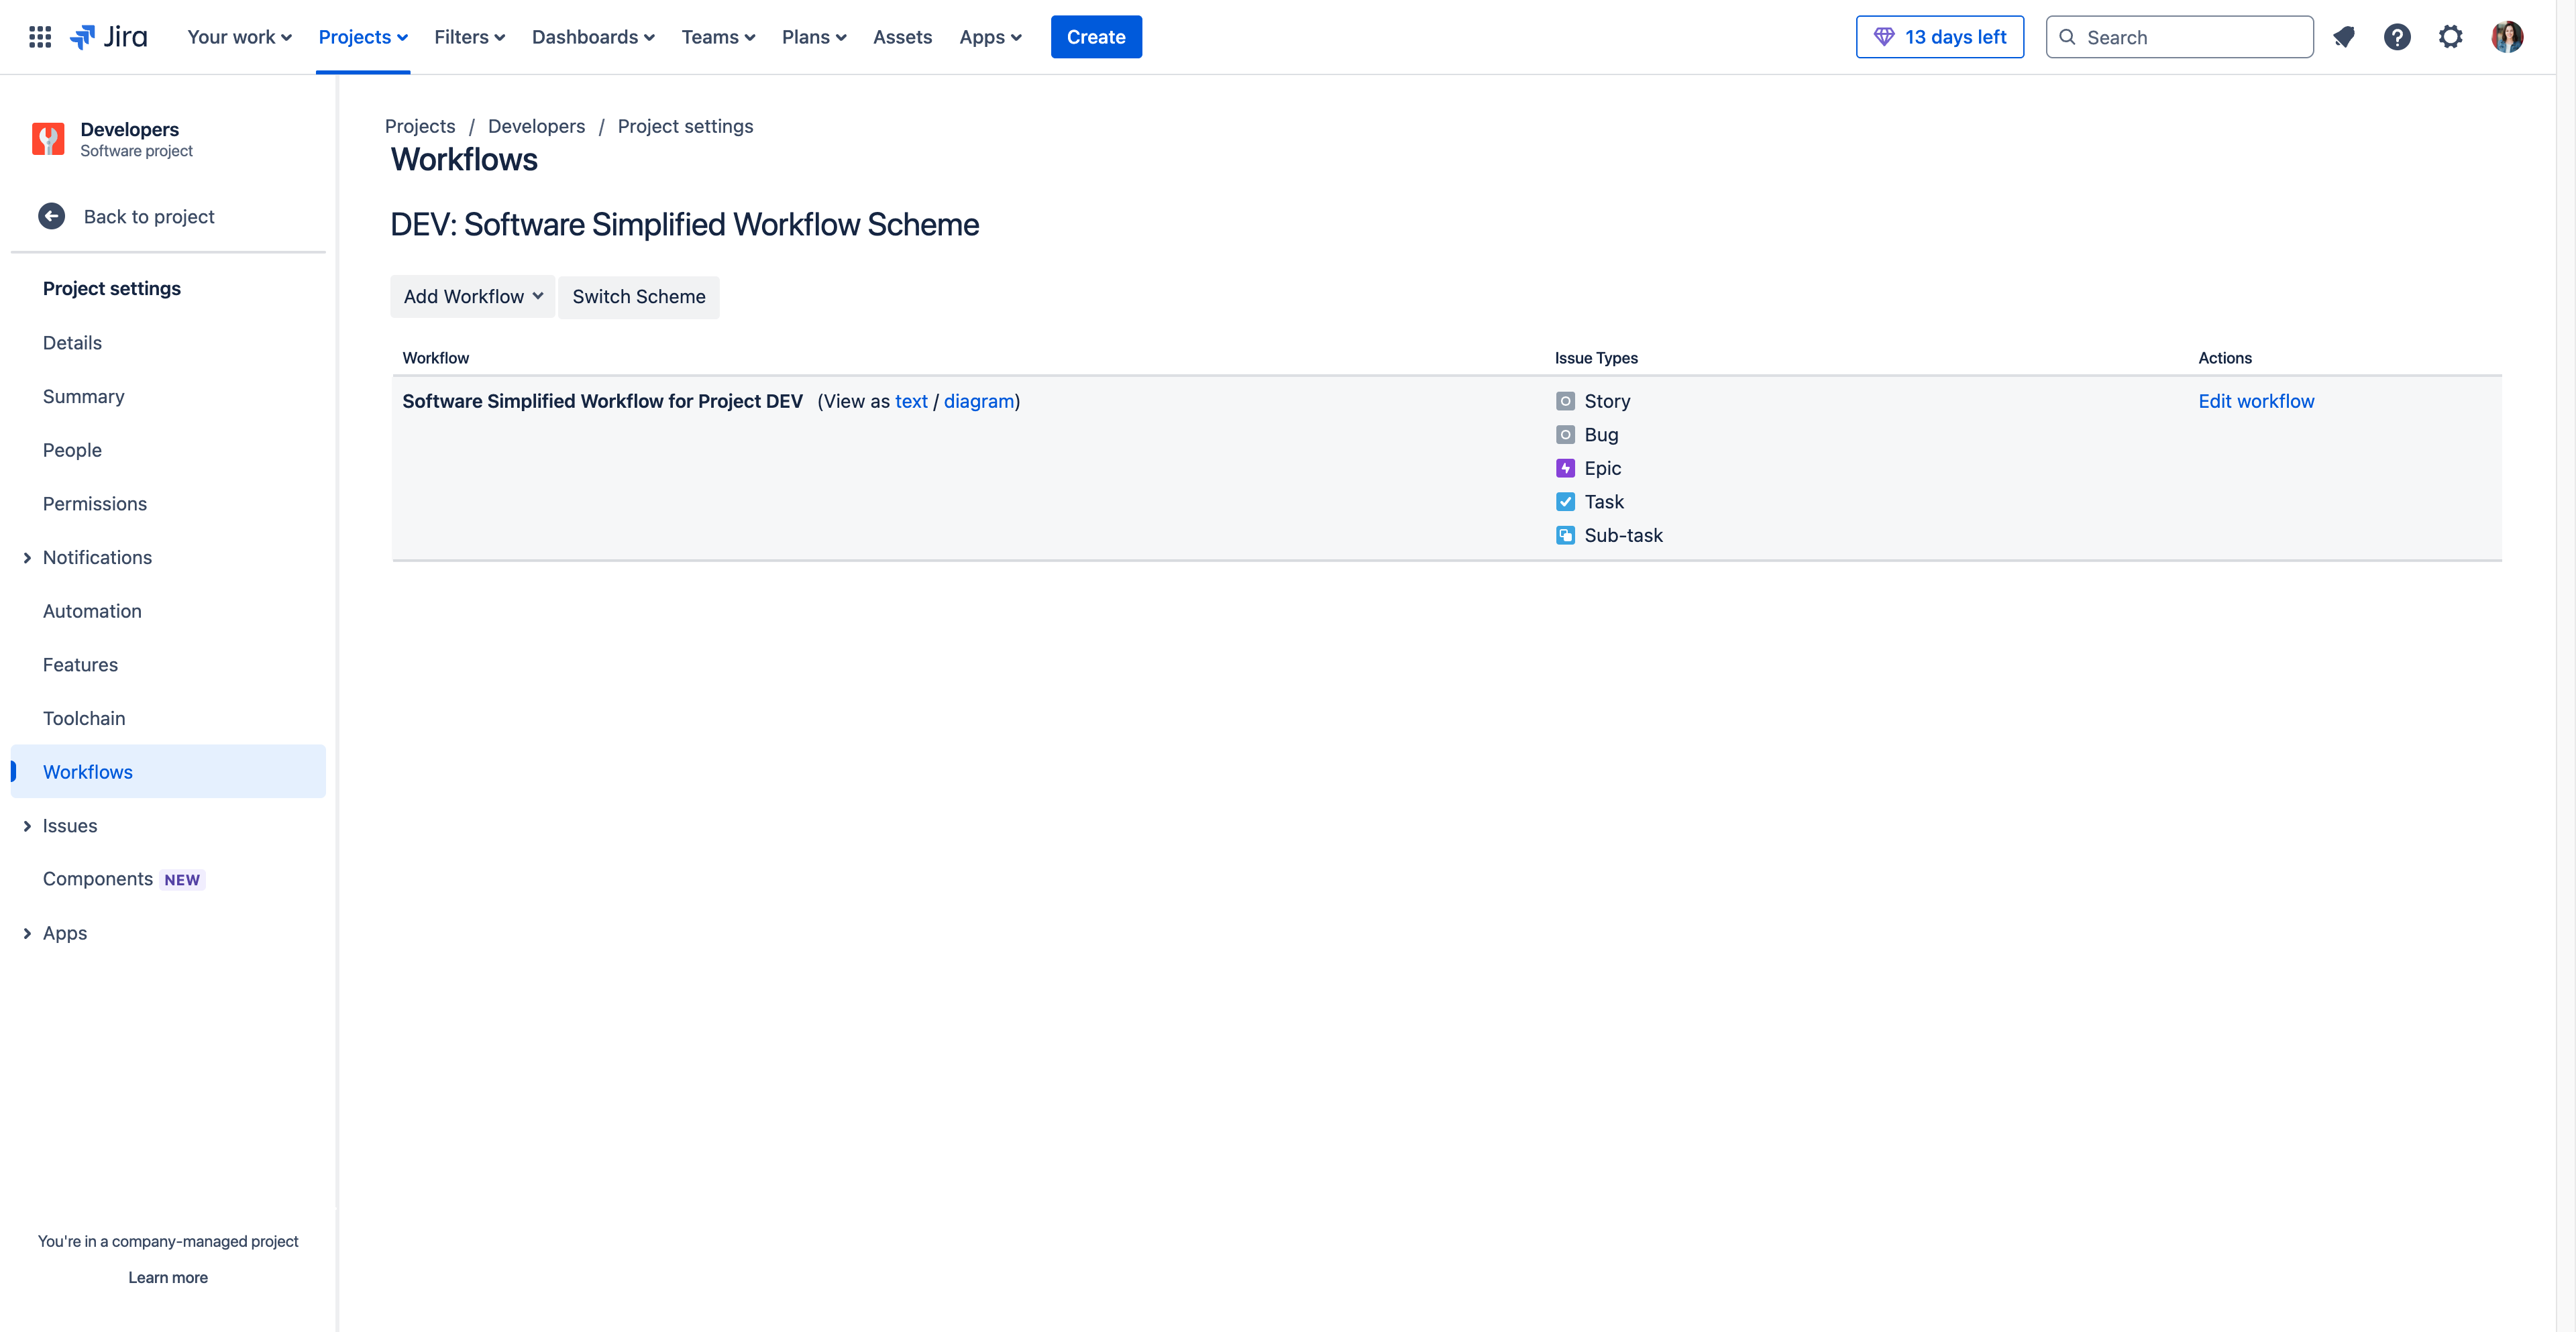Click the Switch Scheme button
Image resolution: width=2576 pixels, height=1332 pixels.
click(x=639, y=297)
